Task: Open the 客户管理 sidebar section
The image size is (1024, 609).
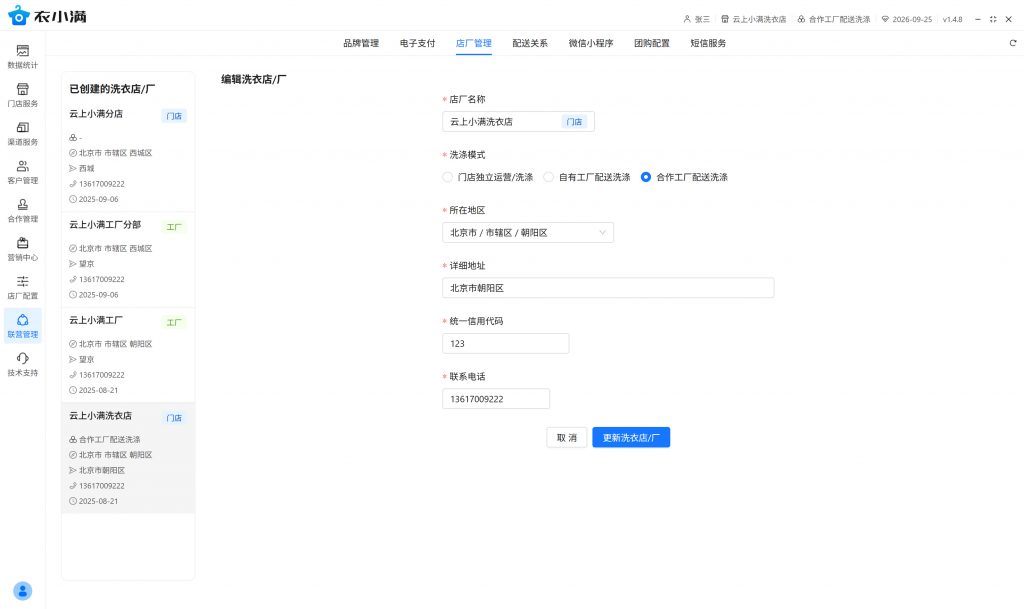Action: [x=22, y=172]
